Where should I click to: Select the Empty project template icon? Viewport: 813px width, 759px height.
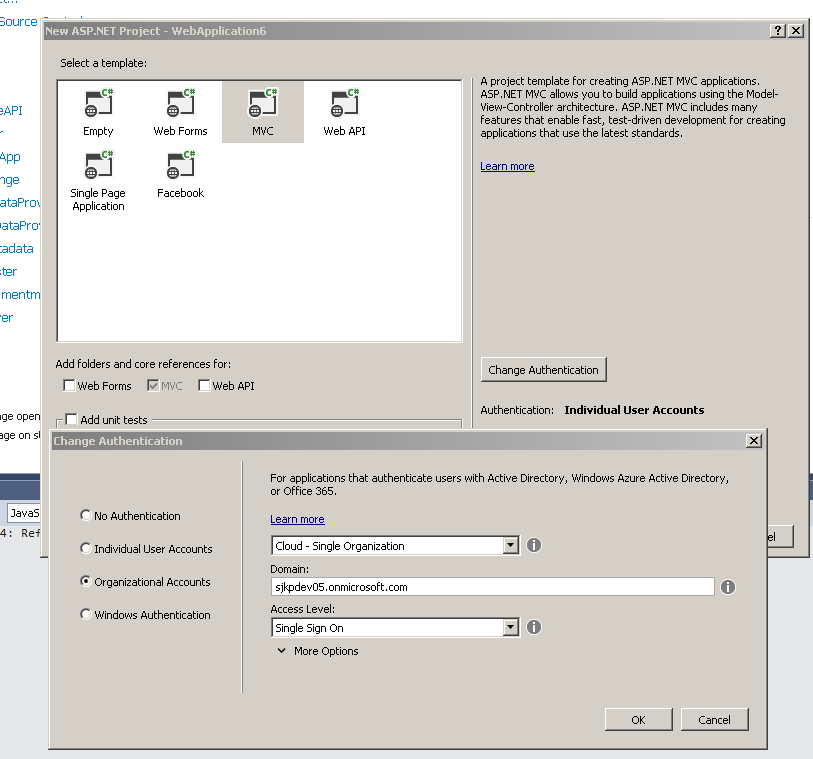(98, 104)
